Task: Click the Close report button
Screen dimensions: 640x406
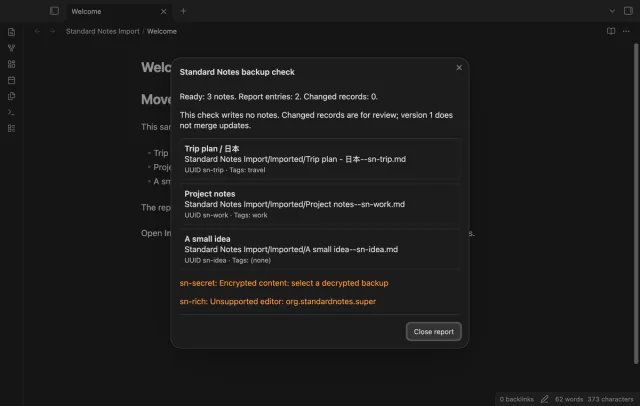Action: pyautogui.click(x=433, y=332)
